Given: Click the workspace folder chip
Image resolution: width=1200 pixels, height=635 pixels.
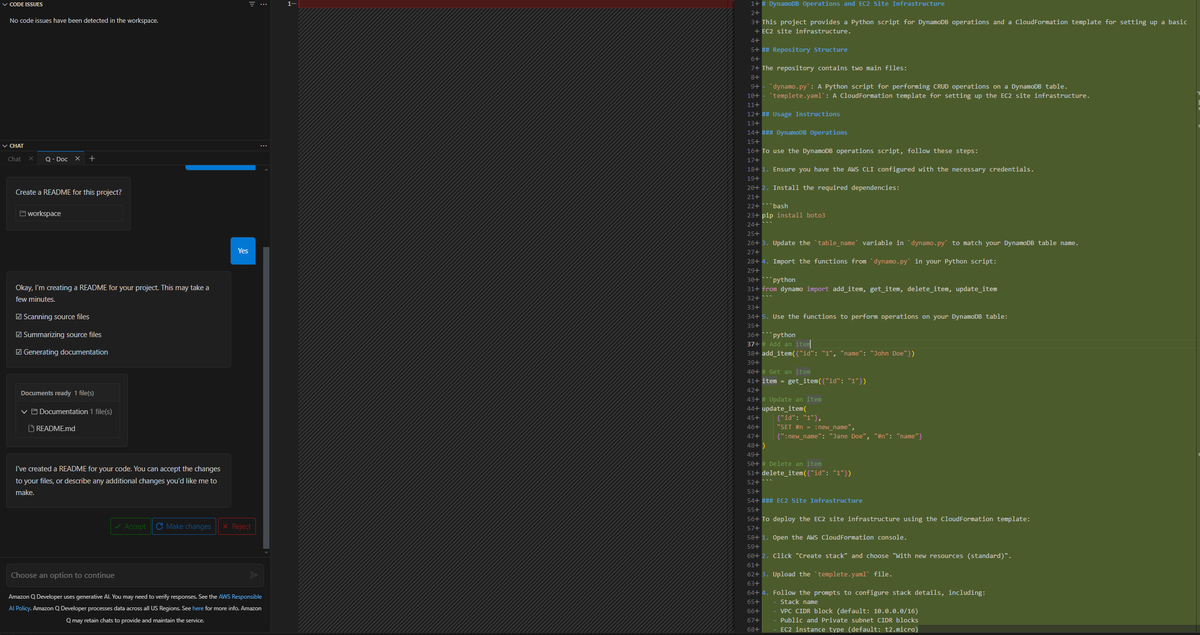Looking at the screenshot, I should (69, 213).
